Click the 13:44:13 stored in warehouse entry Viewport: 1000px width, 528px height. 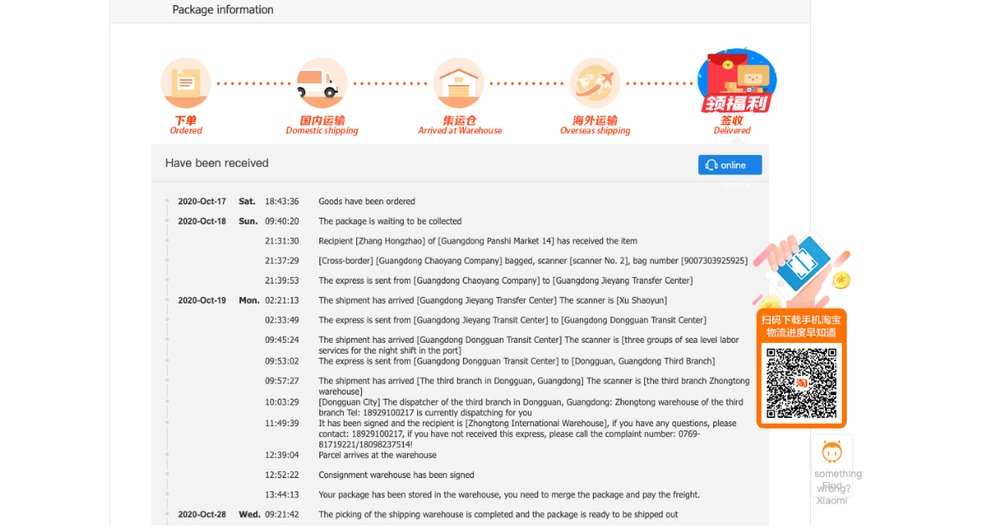509,495
